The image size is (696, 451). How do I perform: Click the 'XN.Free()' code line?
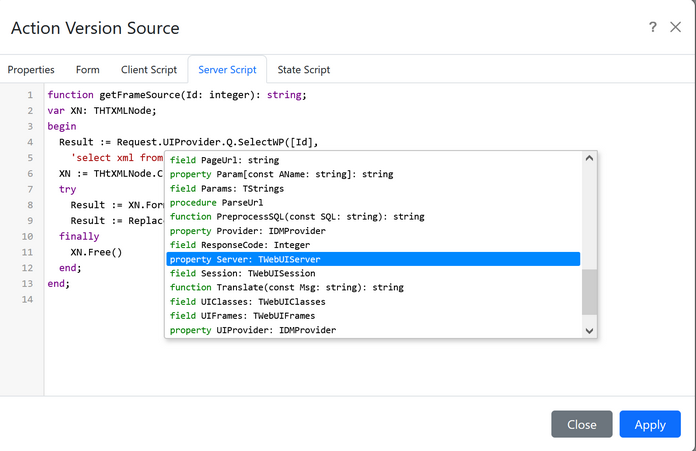coord(96,252)
